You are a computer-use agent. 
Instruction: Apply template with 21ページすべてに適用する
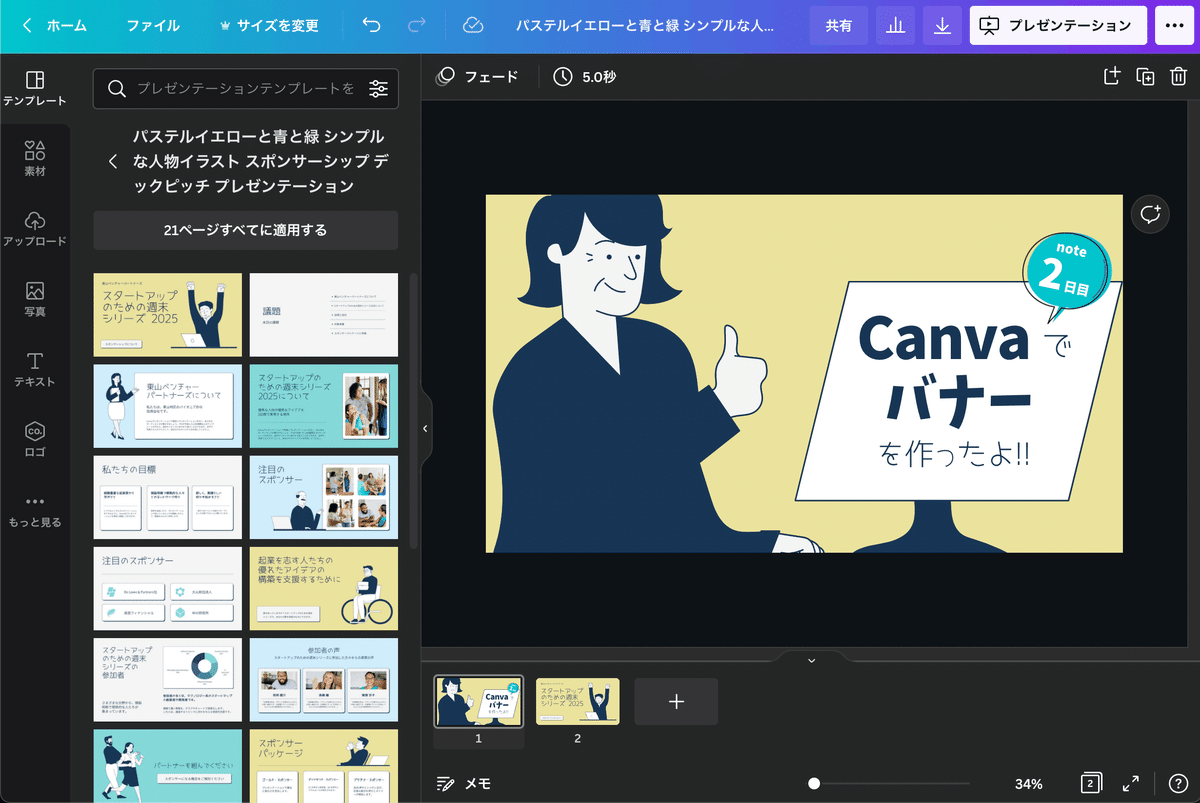click(x=245, y=230)
